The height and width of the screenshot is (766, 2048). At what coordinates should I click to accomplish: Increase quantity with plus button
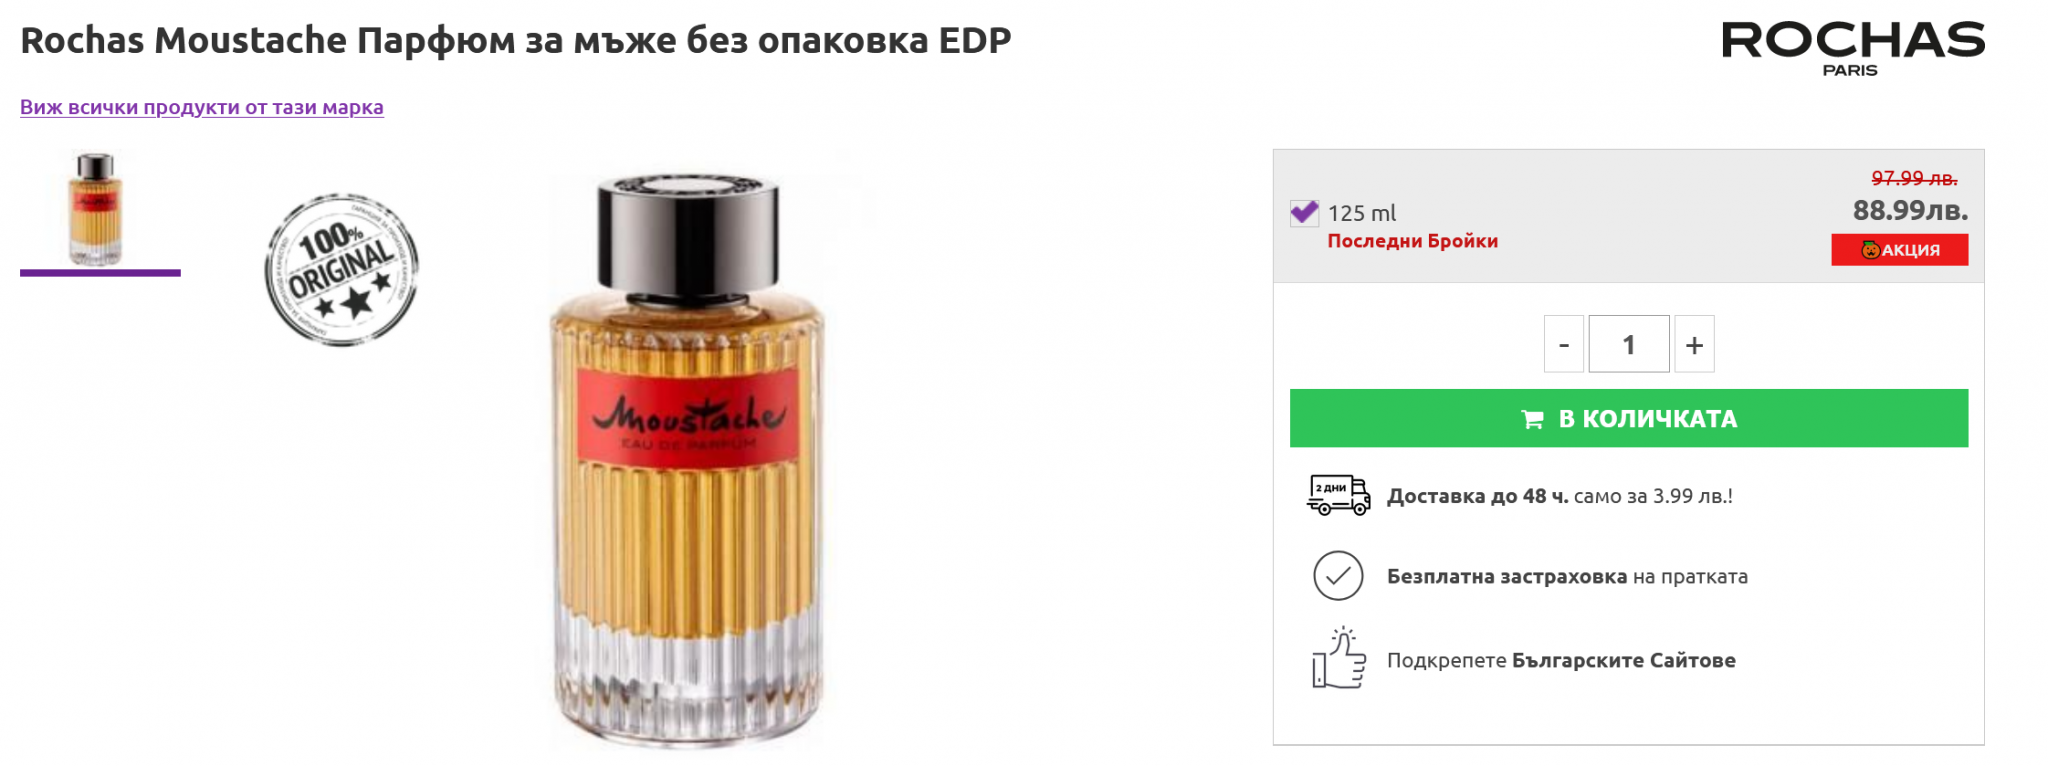[x=1694, y=344]
